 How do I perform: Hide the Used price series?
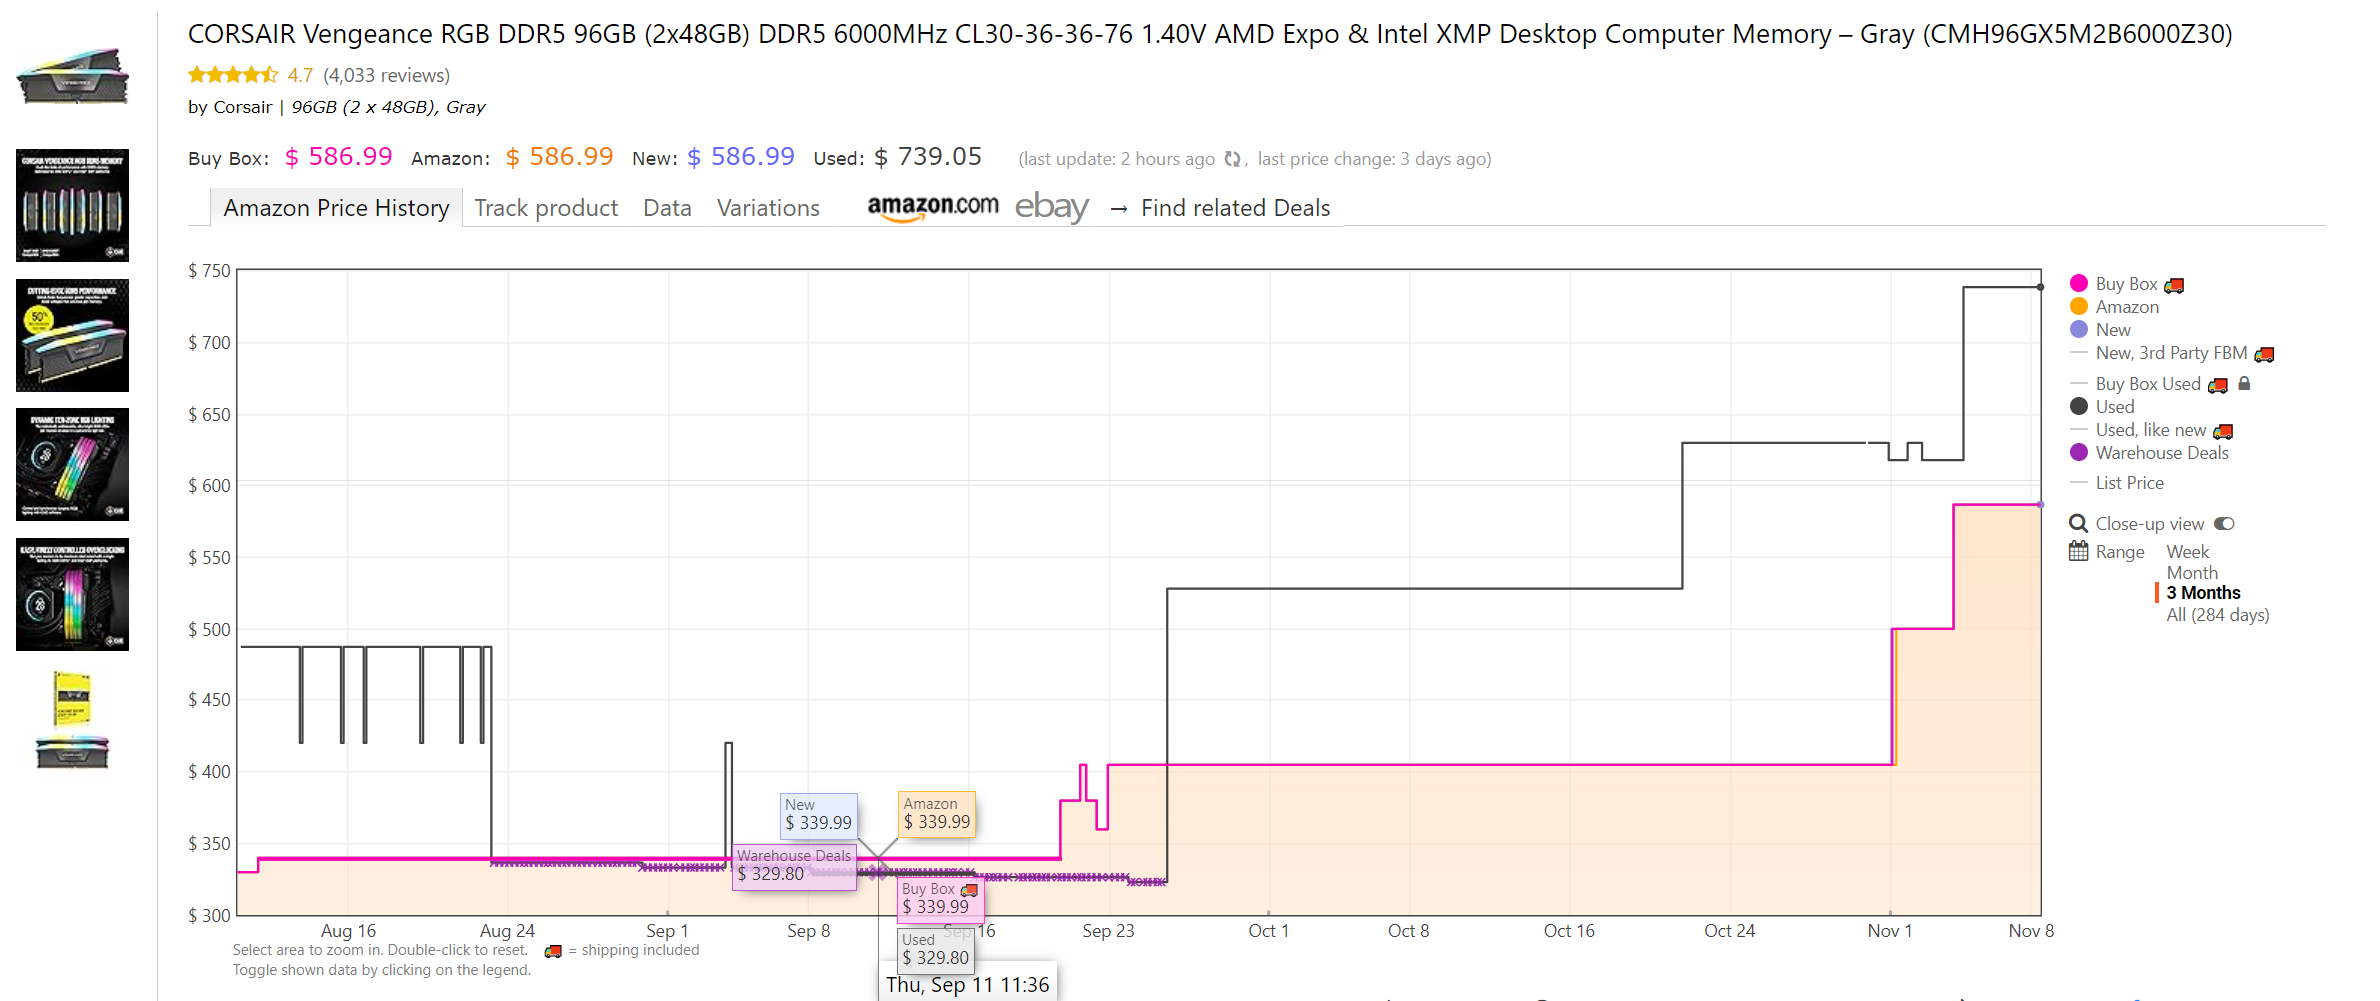coord(2115,407)
